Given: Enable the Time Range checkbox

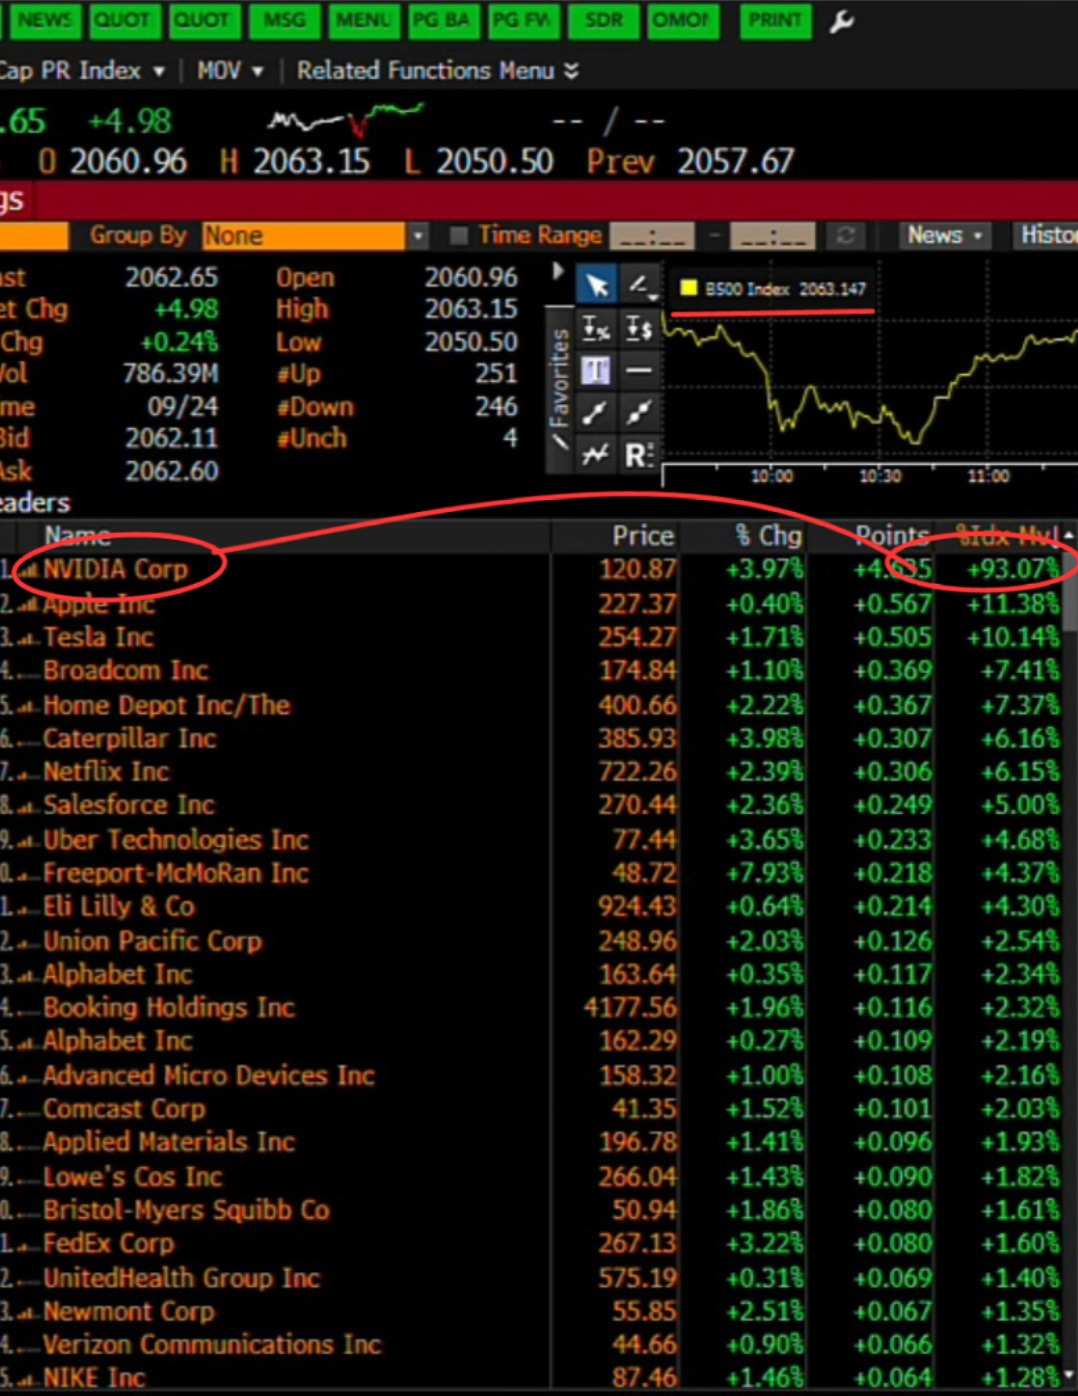Looking at the screenshot, I should point(459,236).
